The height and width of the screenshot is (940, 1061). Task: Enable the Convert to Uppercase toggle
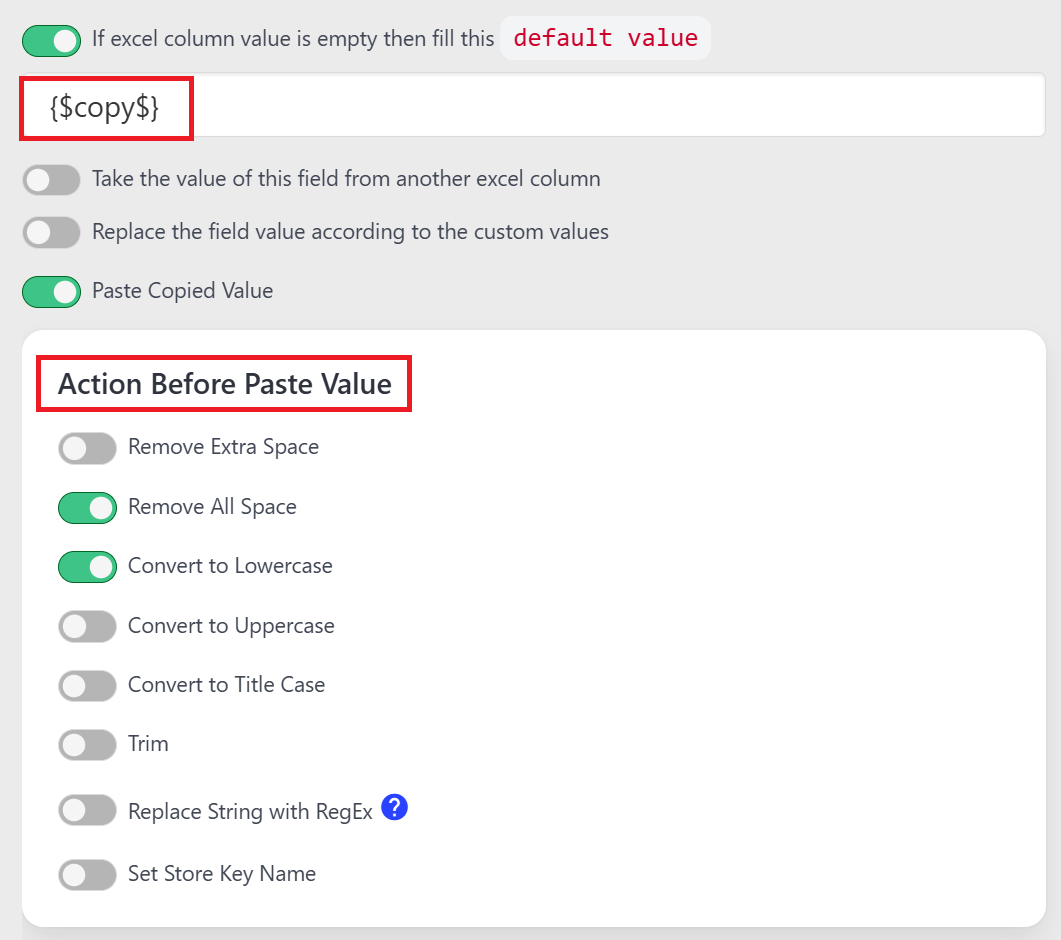(87, 626)
